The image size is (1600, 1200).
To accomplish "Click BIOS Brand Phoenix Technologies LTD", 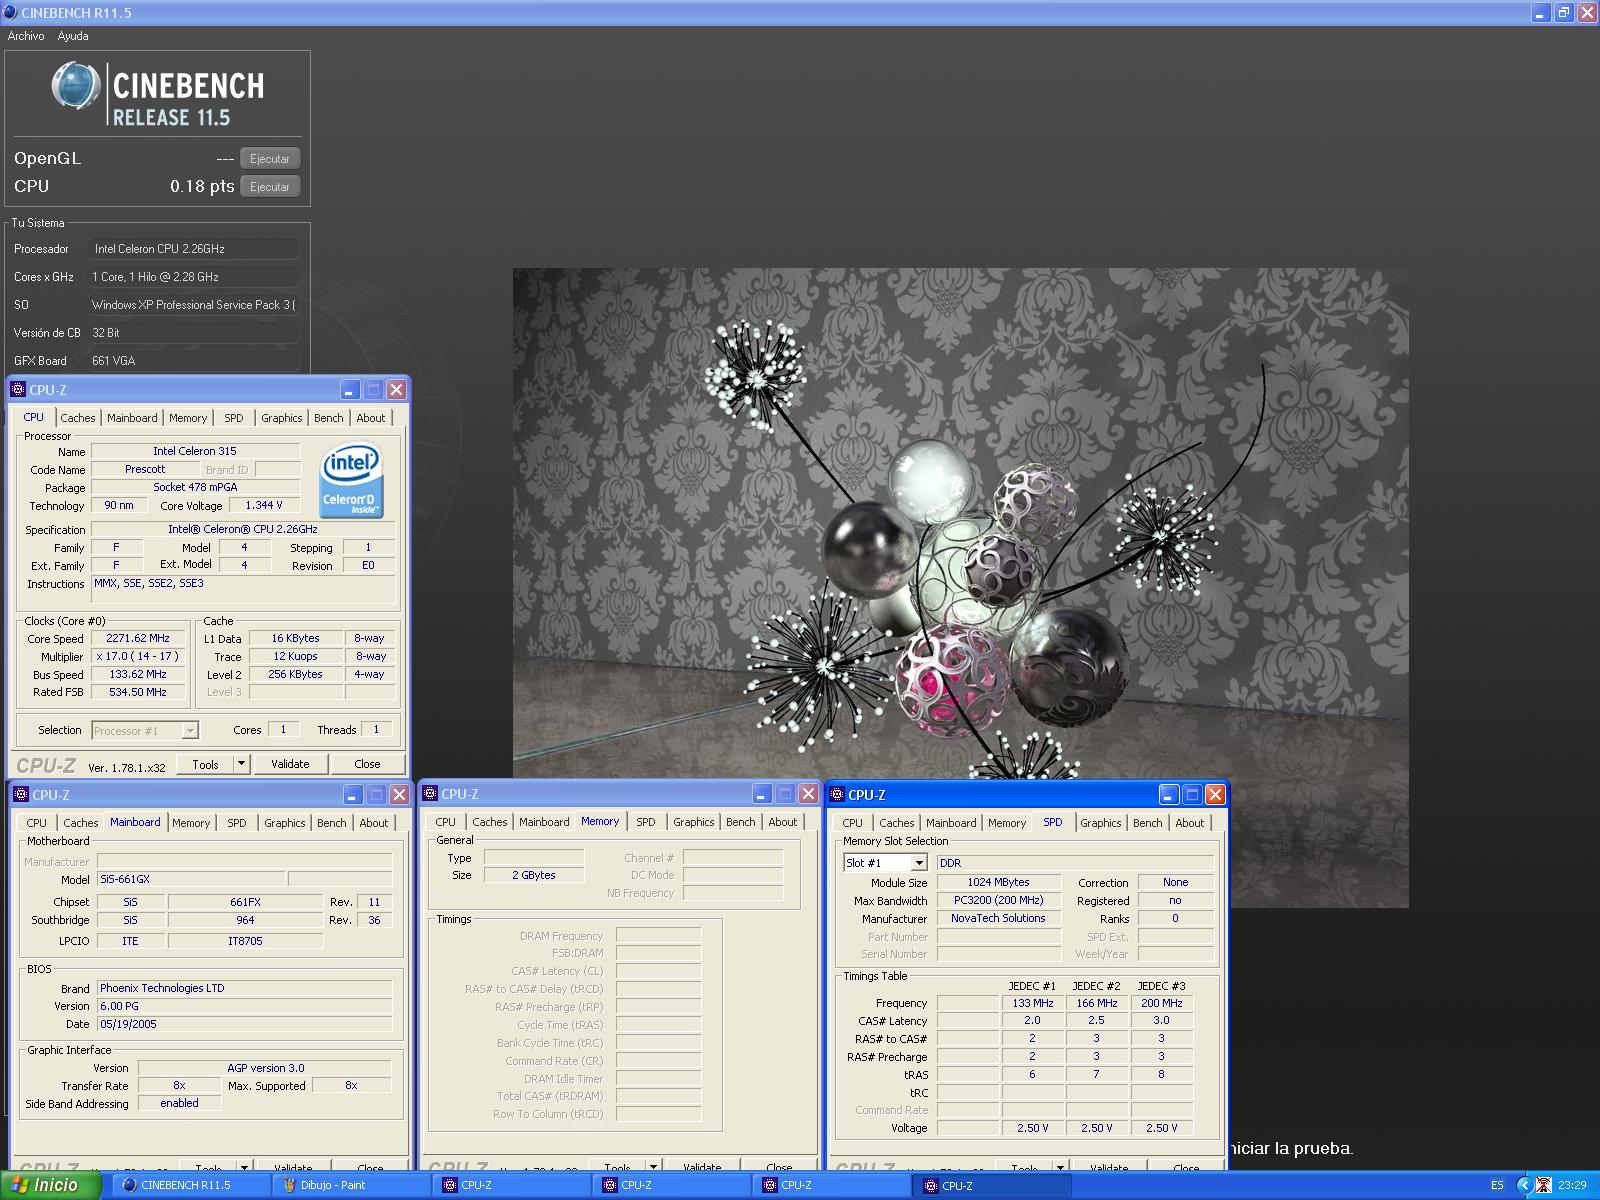I will tap(244, 988).
